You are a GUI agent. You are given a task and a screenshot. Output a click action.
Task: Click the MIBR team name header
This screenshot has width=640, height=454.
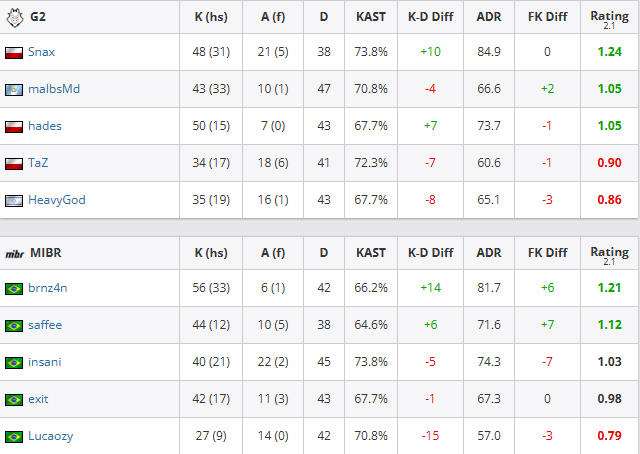[x=46, y=253]
